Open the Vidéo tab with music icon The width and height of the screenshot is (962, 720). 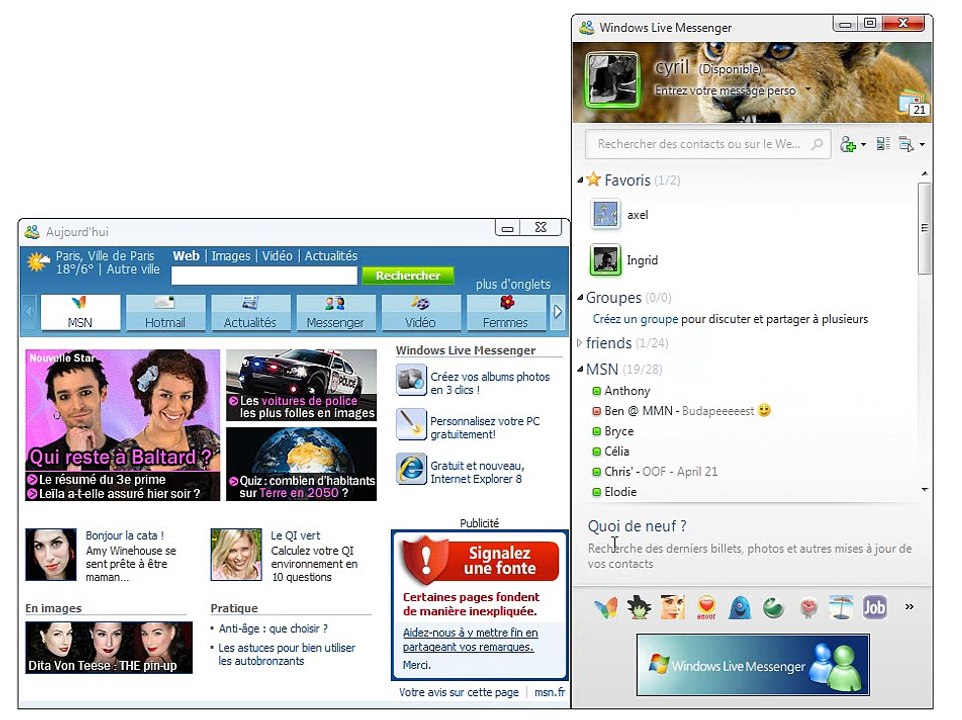point(421,312)
